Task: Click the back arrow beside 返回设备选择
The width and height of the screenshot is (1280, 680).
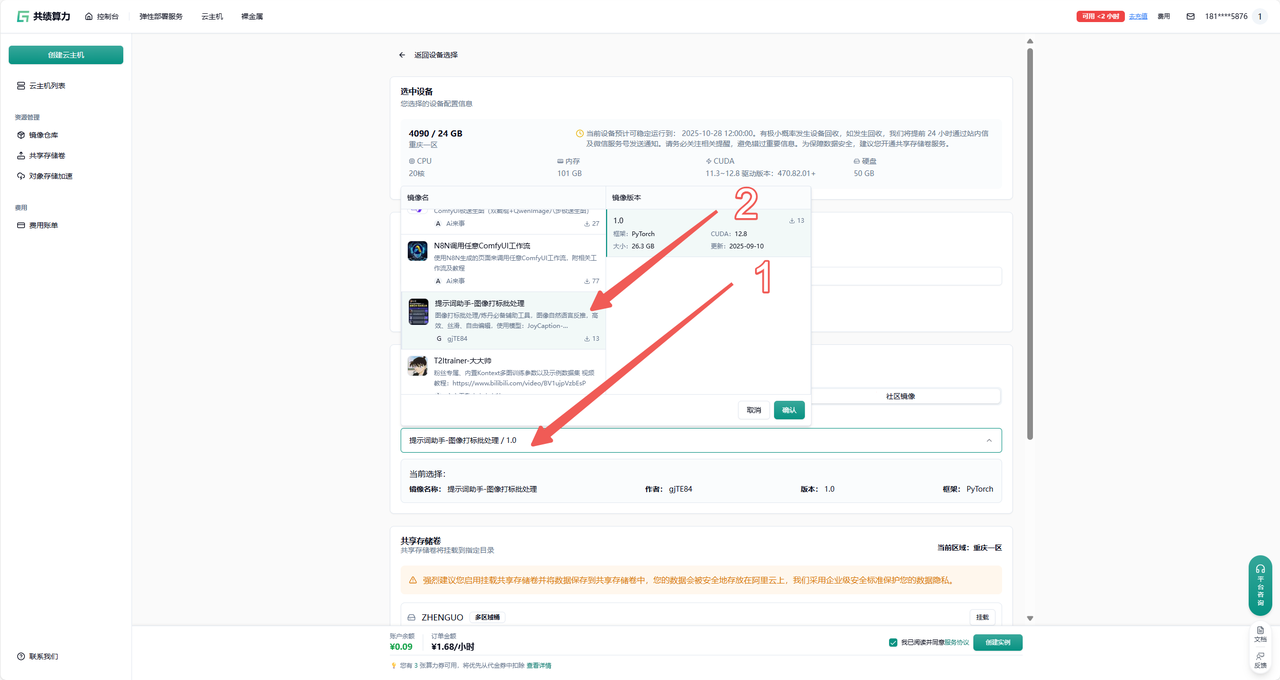Action: (x=402, y=55)
